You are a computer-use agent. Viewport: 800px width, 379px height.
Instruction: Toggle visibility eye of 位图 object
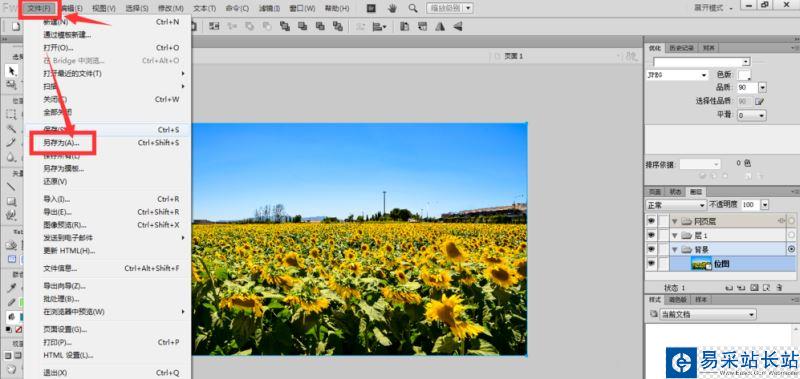tap(651, 264)
